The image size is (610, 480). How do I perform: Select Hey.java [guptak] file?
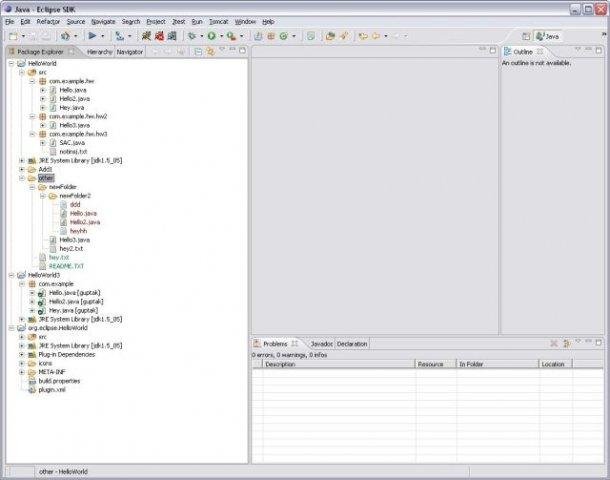(x=73, y=310)
